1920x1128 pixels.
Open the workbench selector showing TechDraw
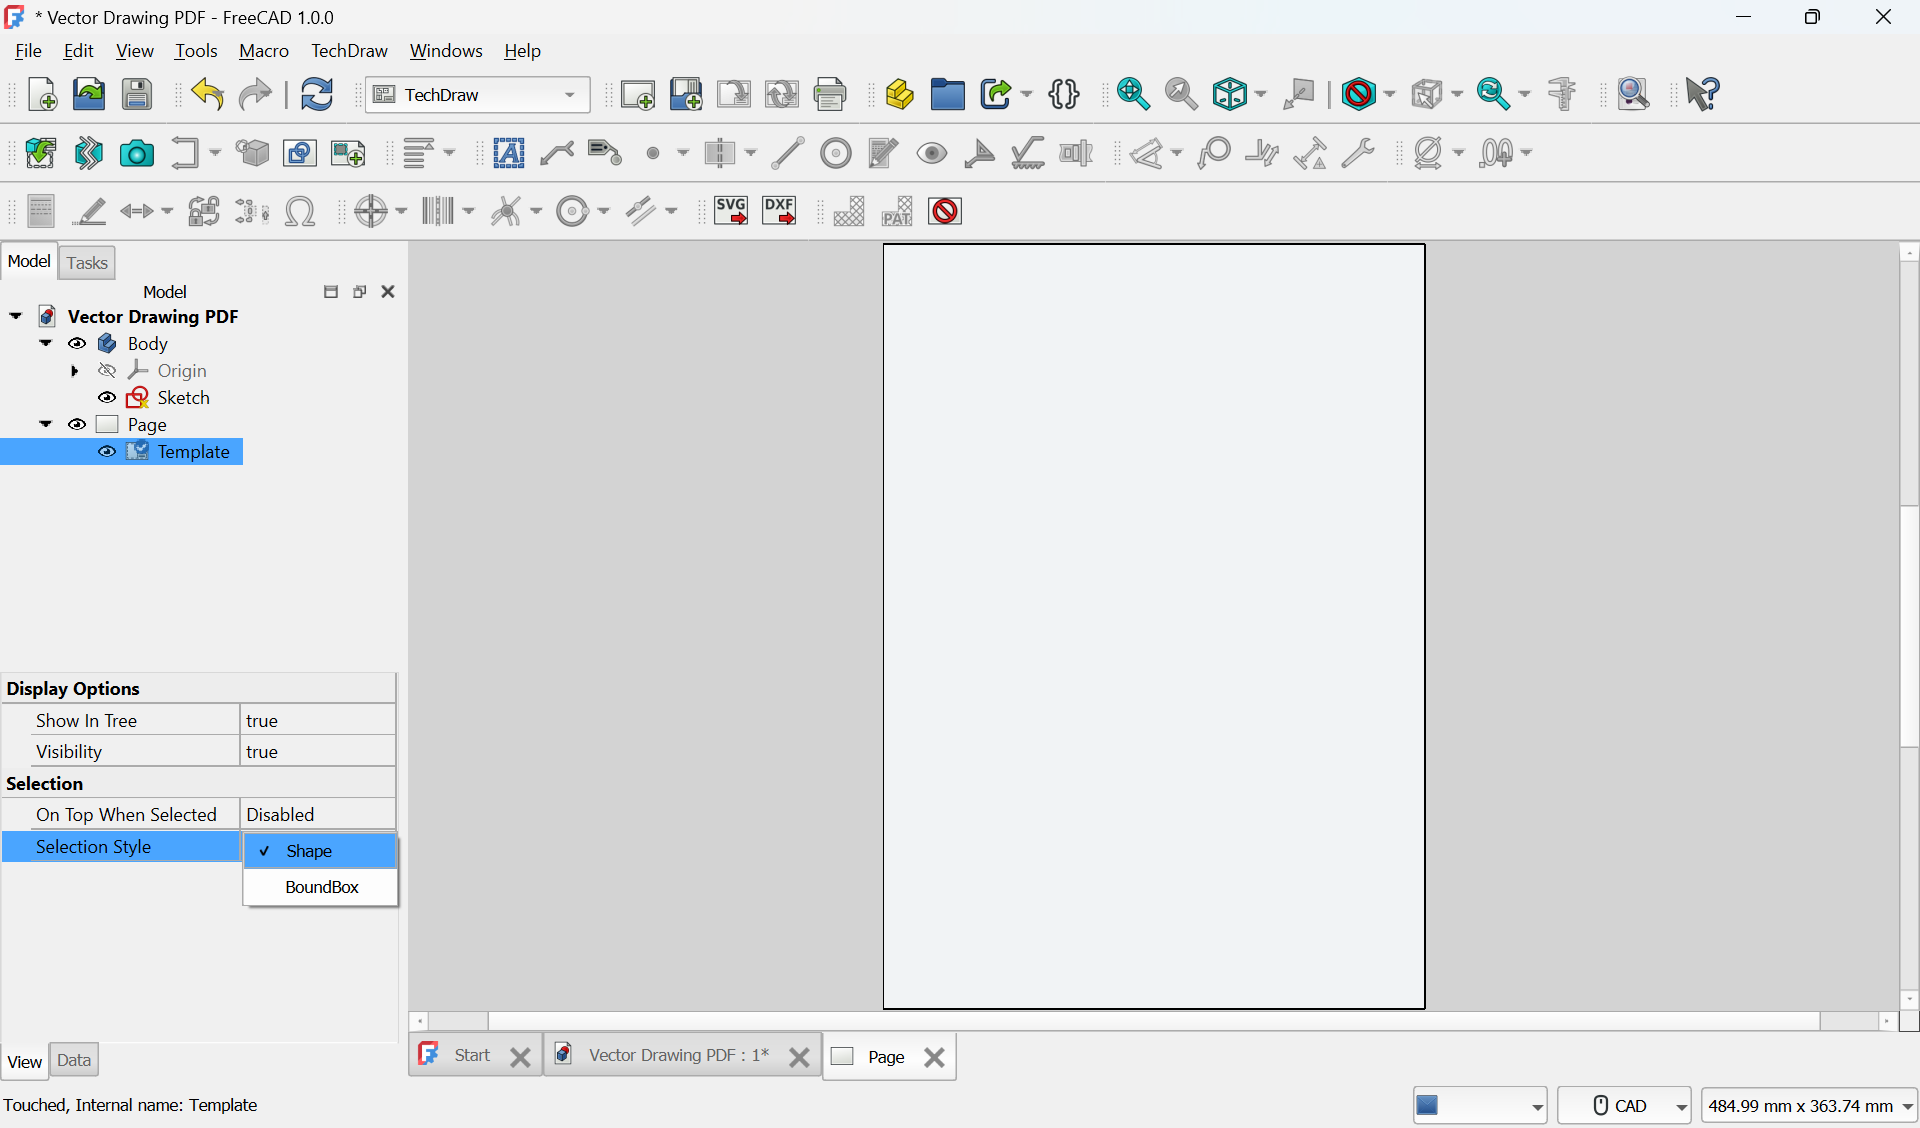478,94
